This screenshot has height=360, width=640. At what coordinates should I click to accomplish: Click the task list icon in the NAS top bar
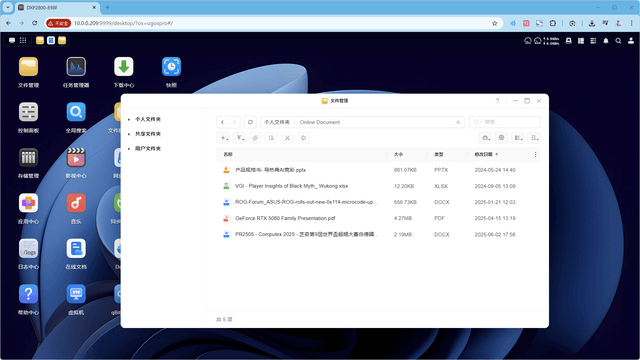coord(593,41)
